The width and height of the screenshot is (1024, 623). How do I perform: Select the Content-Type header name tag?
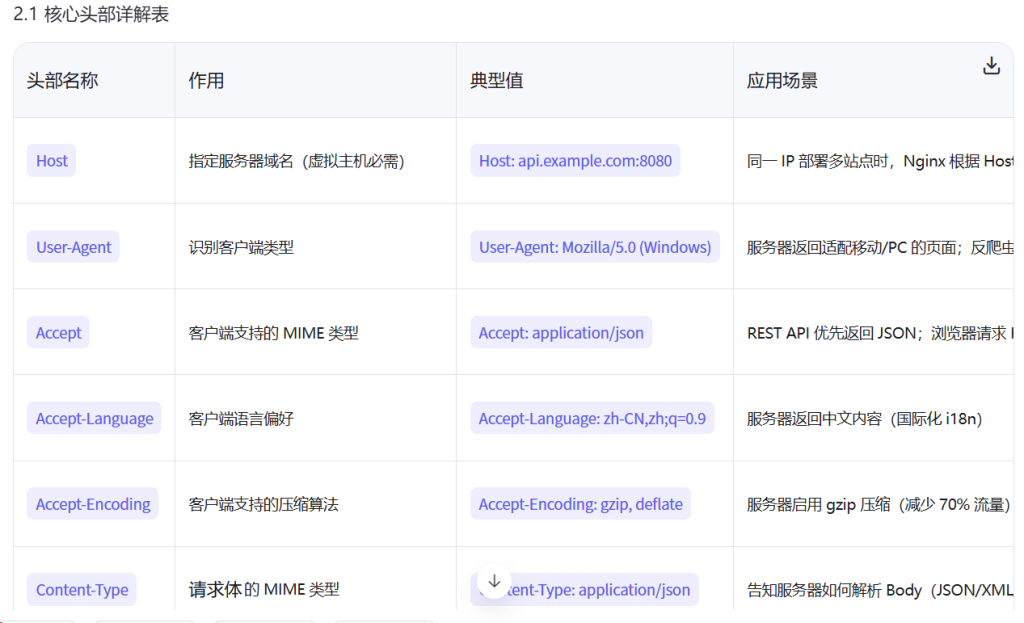click(82, 590)
